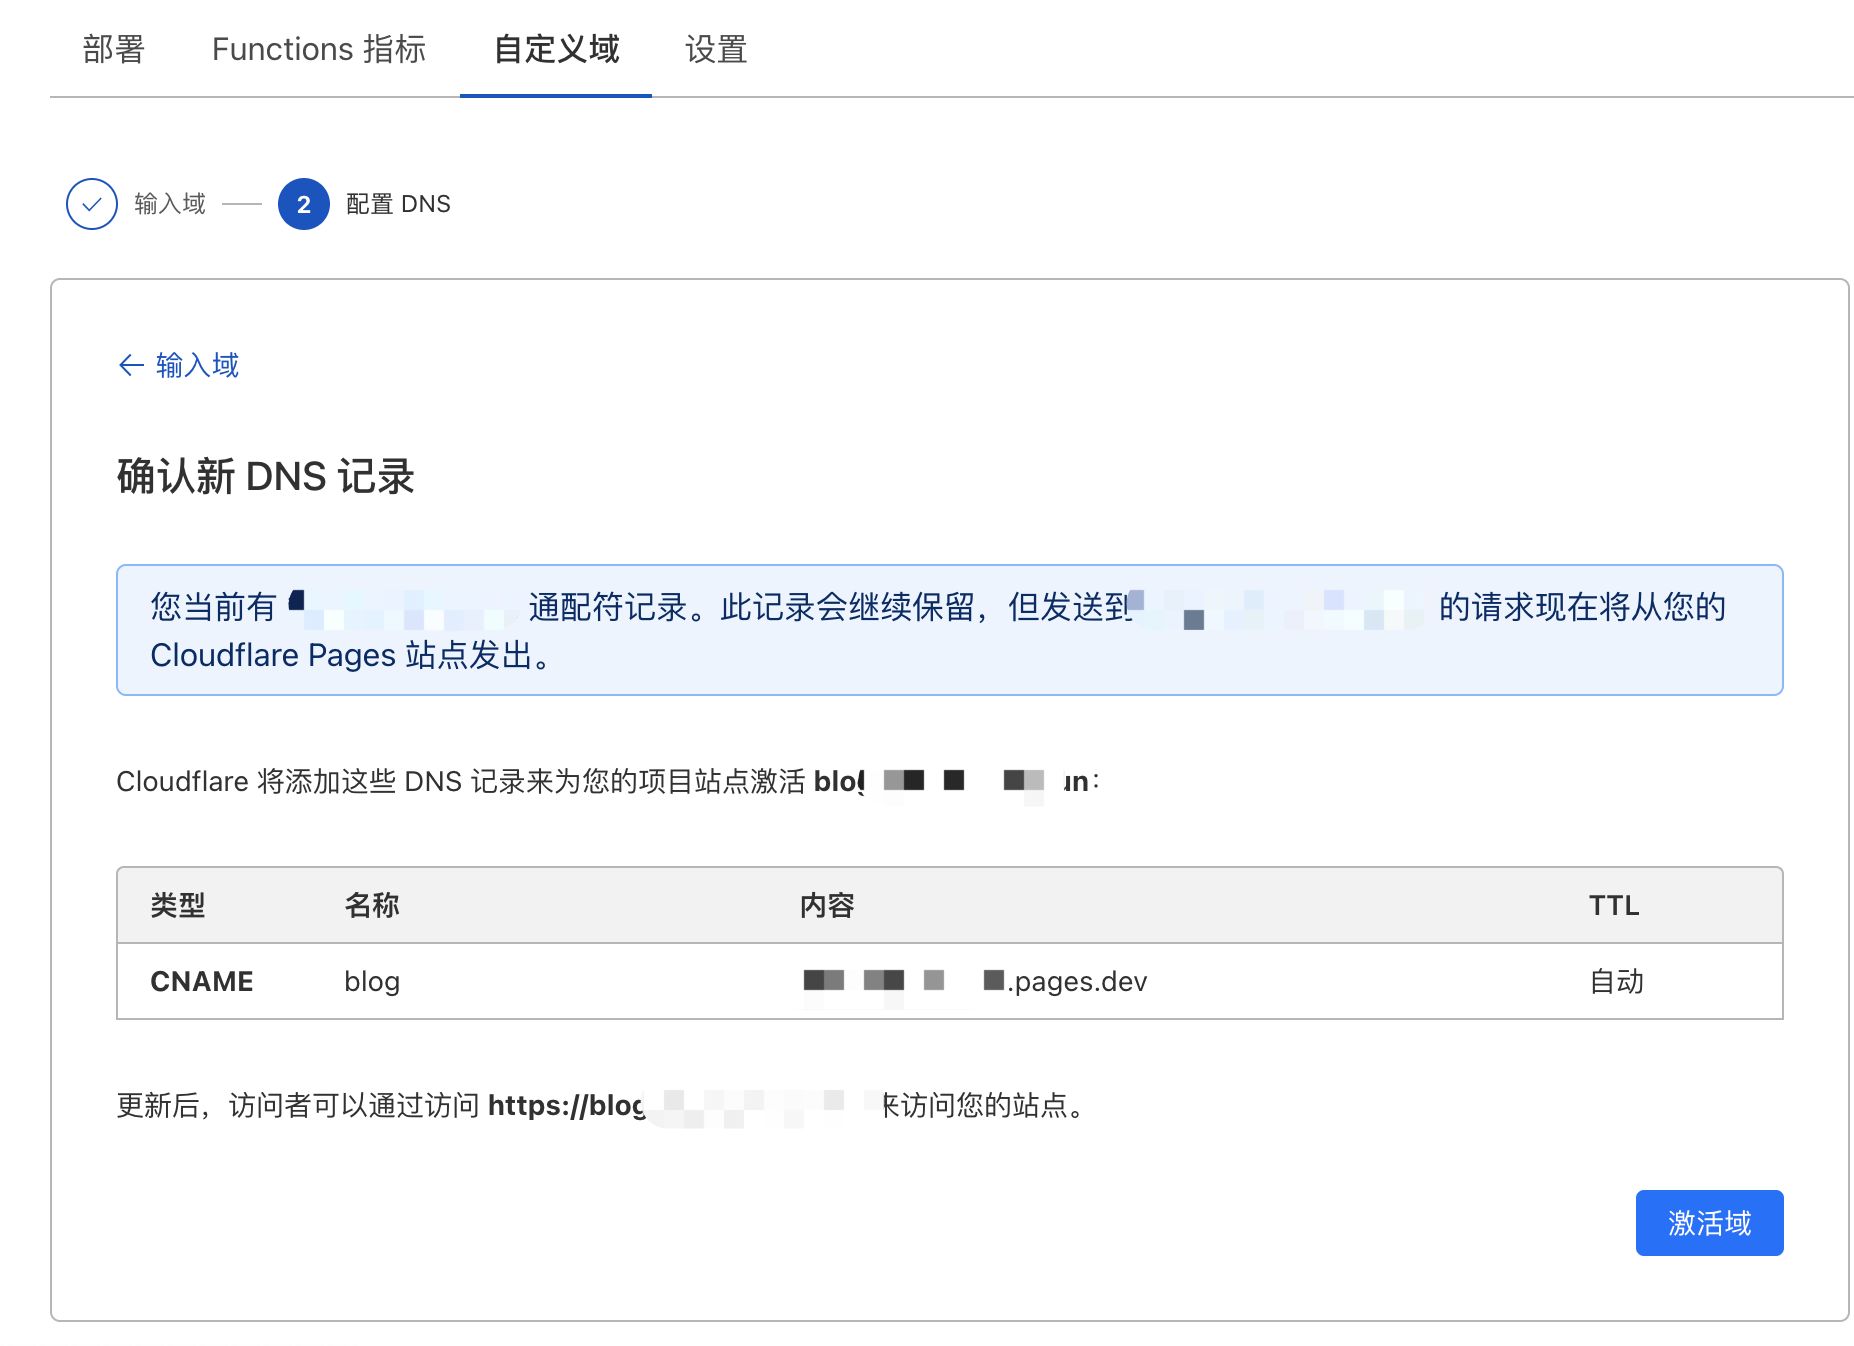The width and height of the screenshot is (1854, 1346).
Task: Switch to the Functions 指标 tab
Action: pos(318,49)
